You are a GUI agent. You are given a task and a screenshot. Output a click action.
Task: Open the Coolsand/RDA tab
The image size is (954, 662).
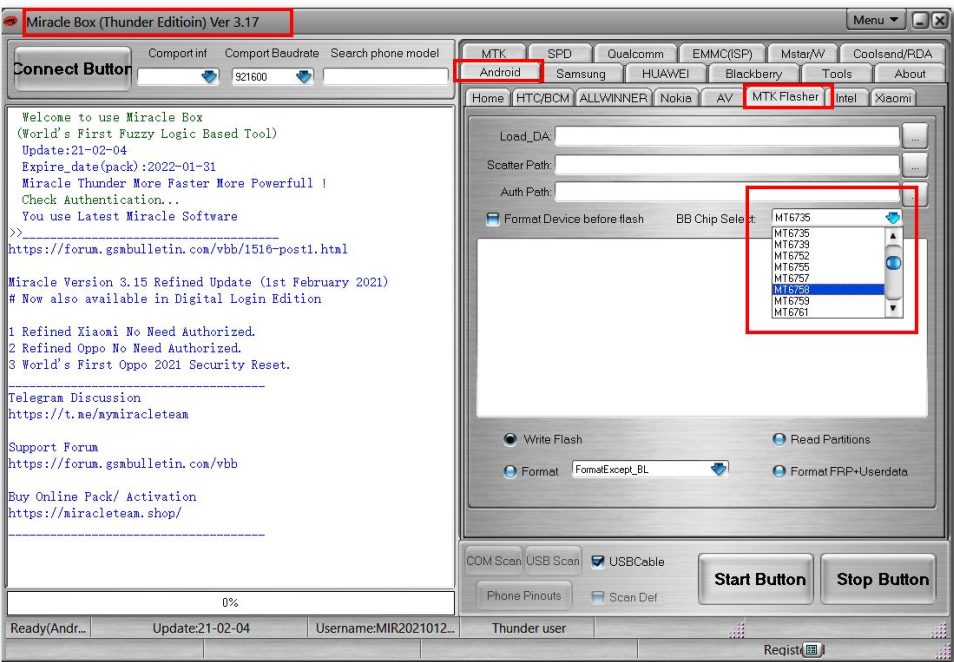pyautogui.click(x=892, y=54)
